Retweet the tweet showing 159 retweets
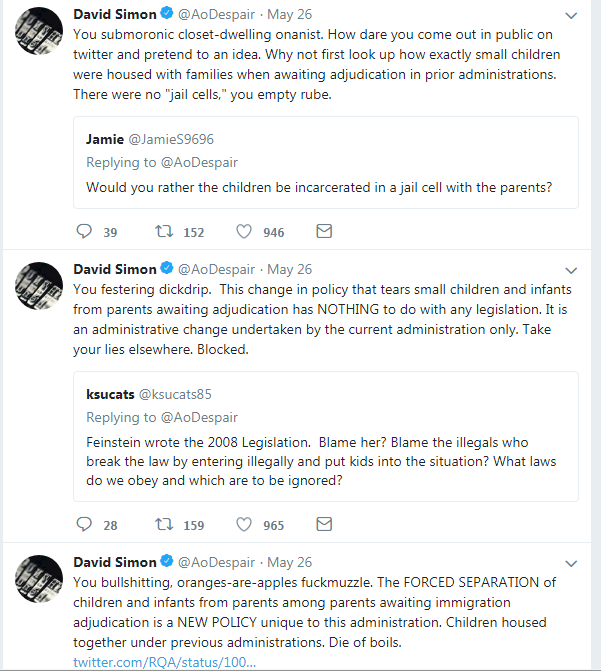The width and height of the screenshot is (601, 671). coord(164,524)
